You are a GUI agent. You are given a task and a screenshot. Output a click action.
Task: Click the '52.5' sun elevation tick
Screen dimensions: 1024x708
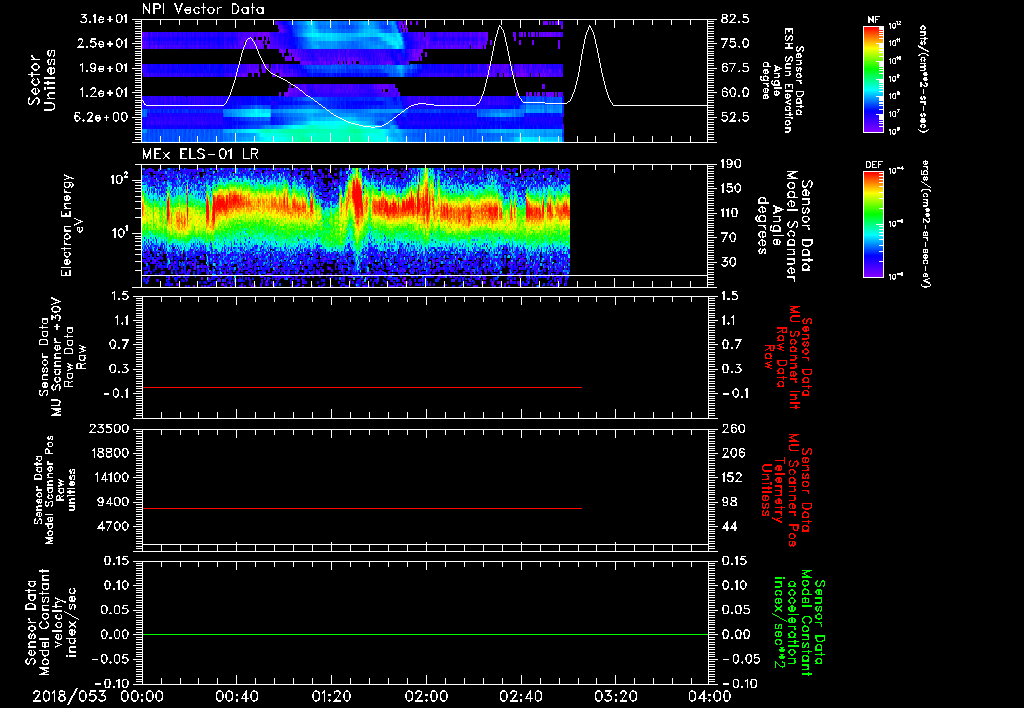click(735, 117)
